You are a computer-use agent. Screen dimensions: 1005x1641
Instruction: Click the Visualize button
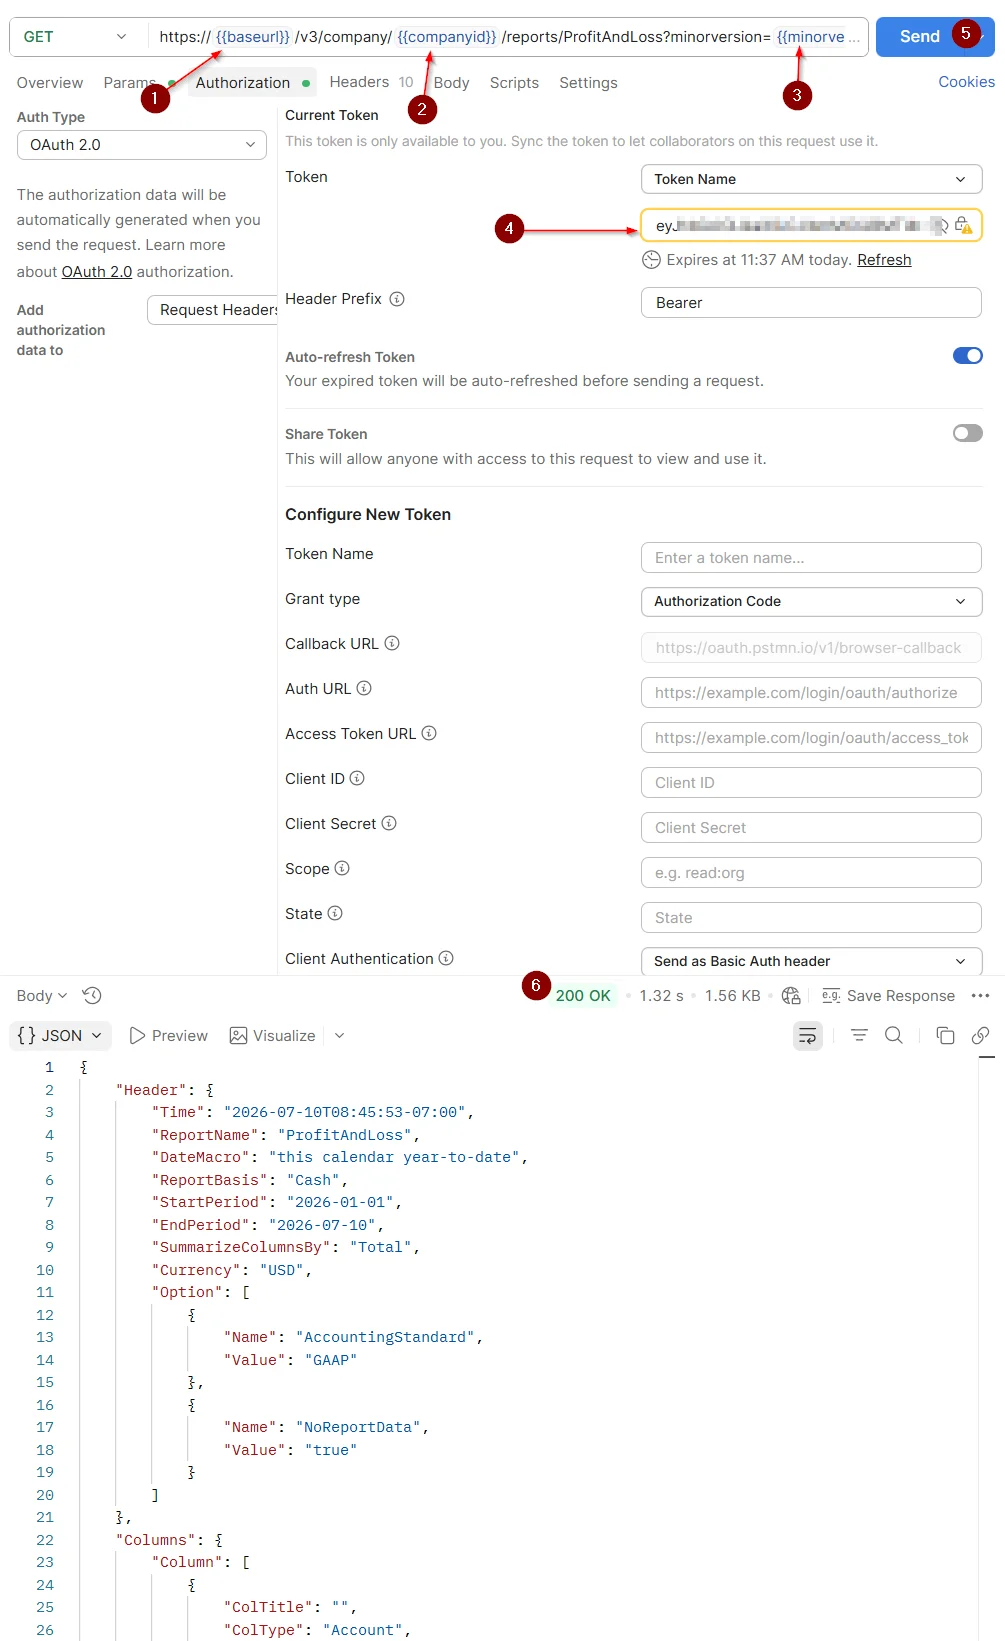(272, 1036)
